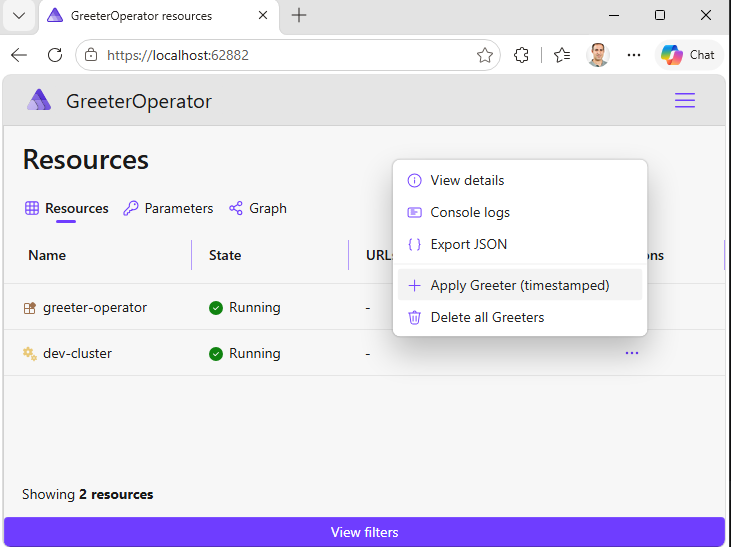Open Console logs from the context menu
The width and height of the screenshot is (731, 547).
pos(520,213)
